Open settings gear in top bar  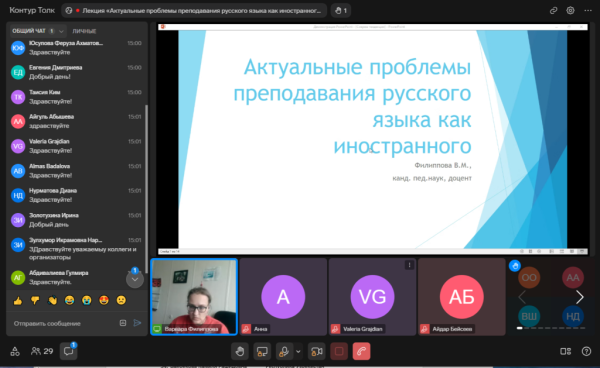(570, 10)
